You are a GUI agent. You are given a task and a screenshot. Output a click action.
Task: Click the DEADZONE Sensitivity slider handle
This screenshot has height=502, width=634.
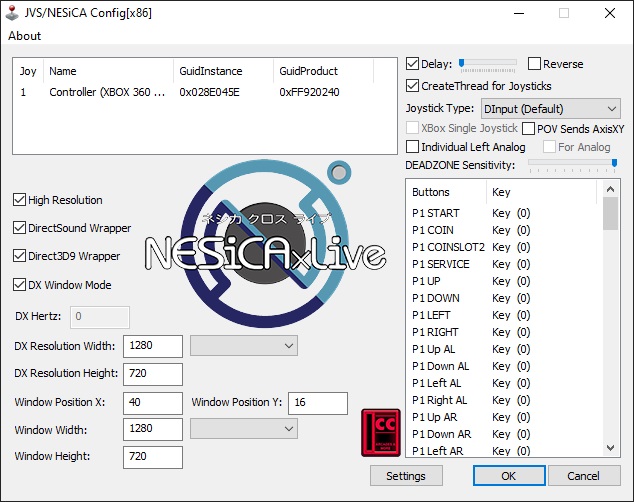pyautogui.click(x=614, y=163)
